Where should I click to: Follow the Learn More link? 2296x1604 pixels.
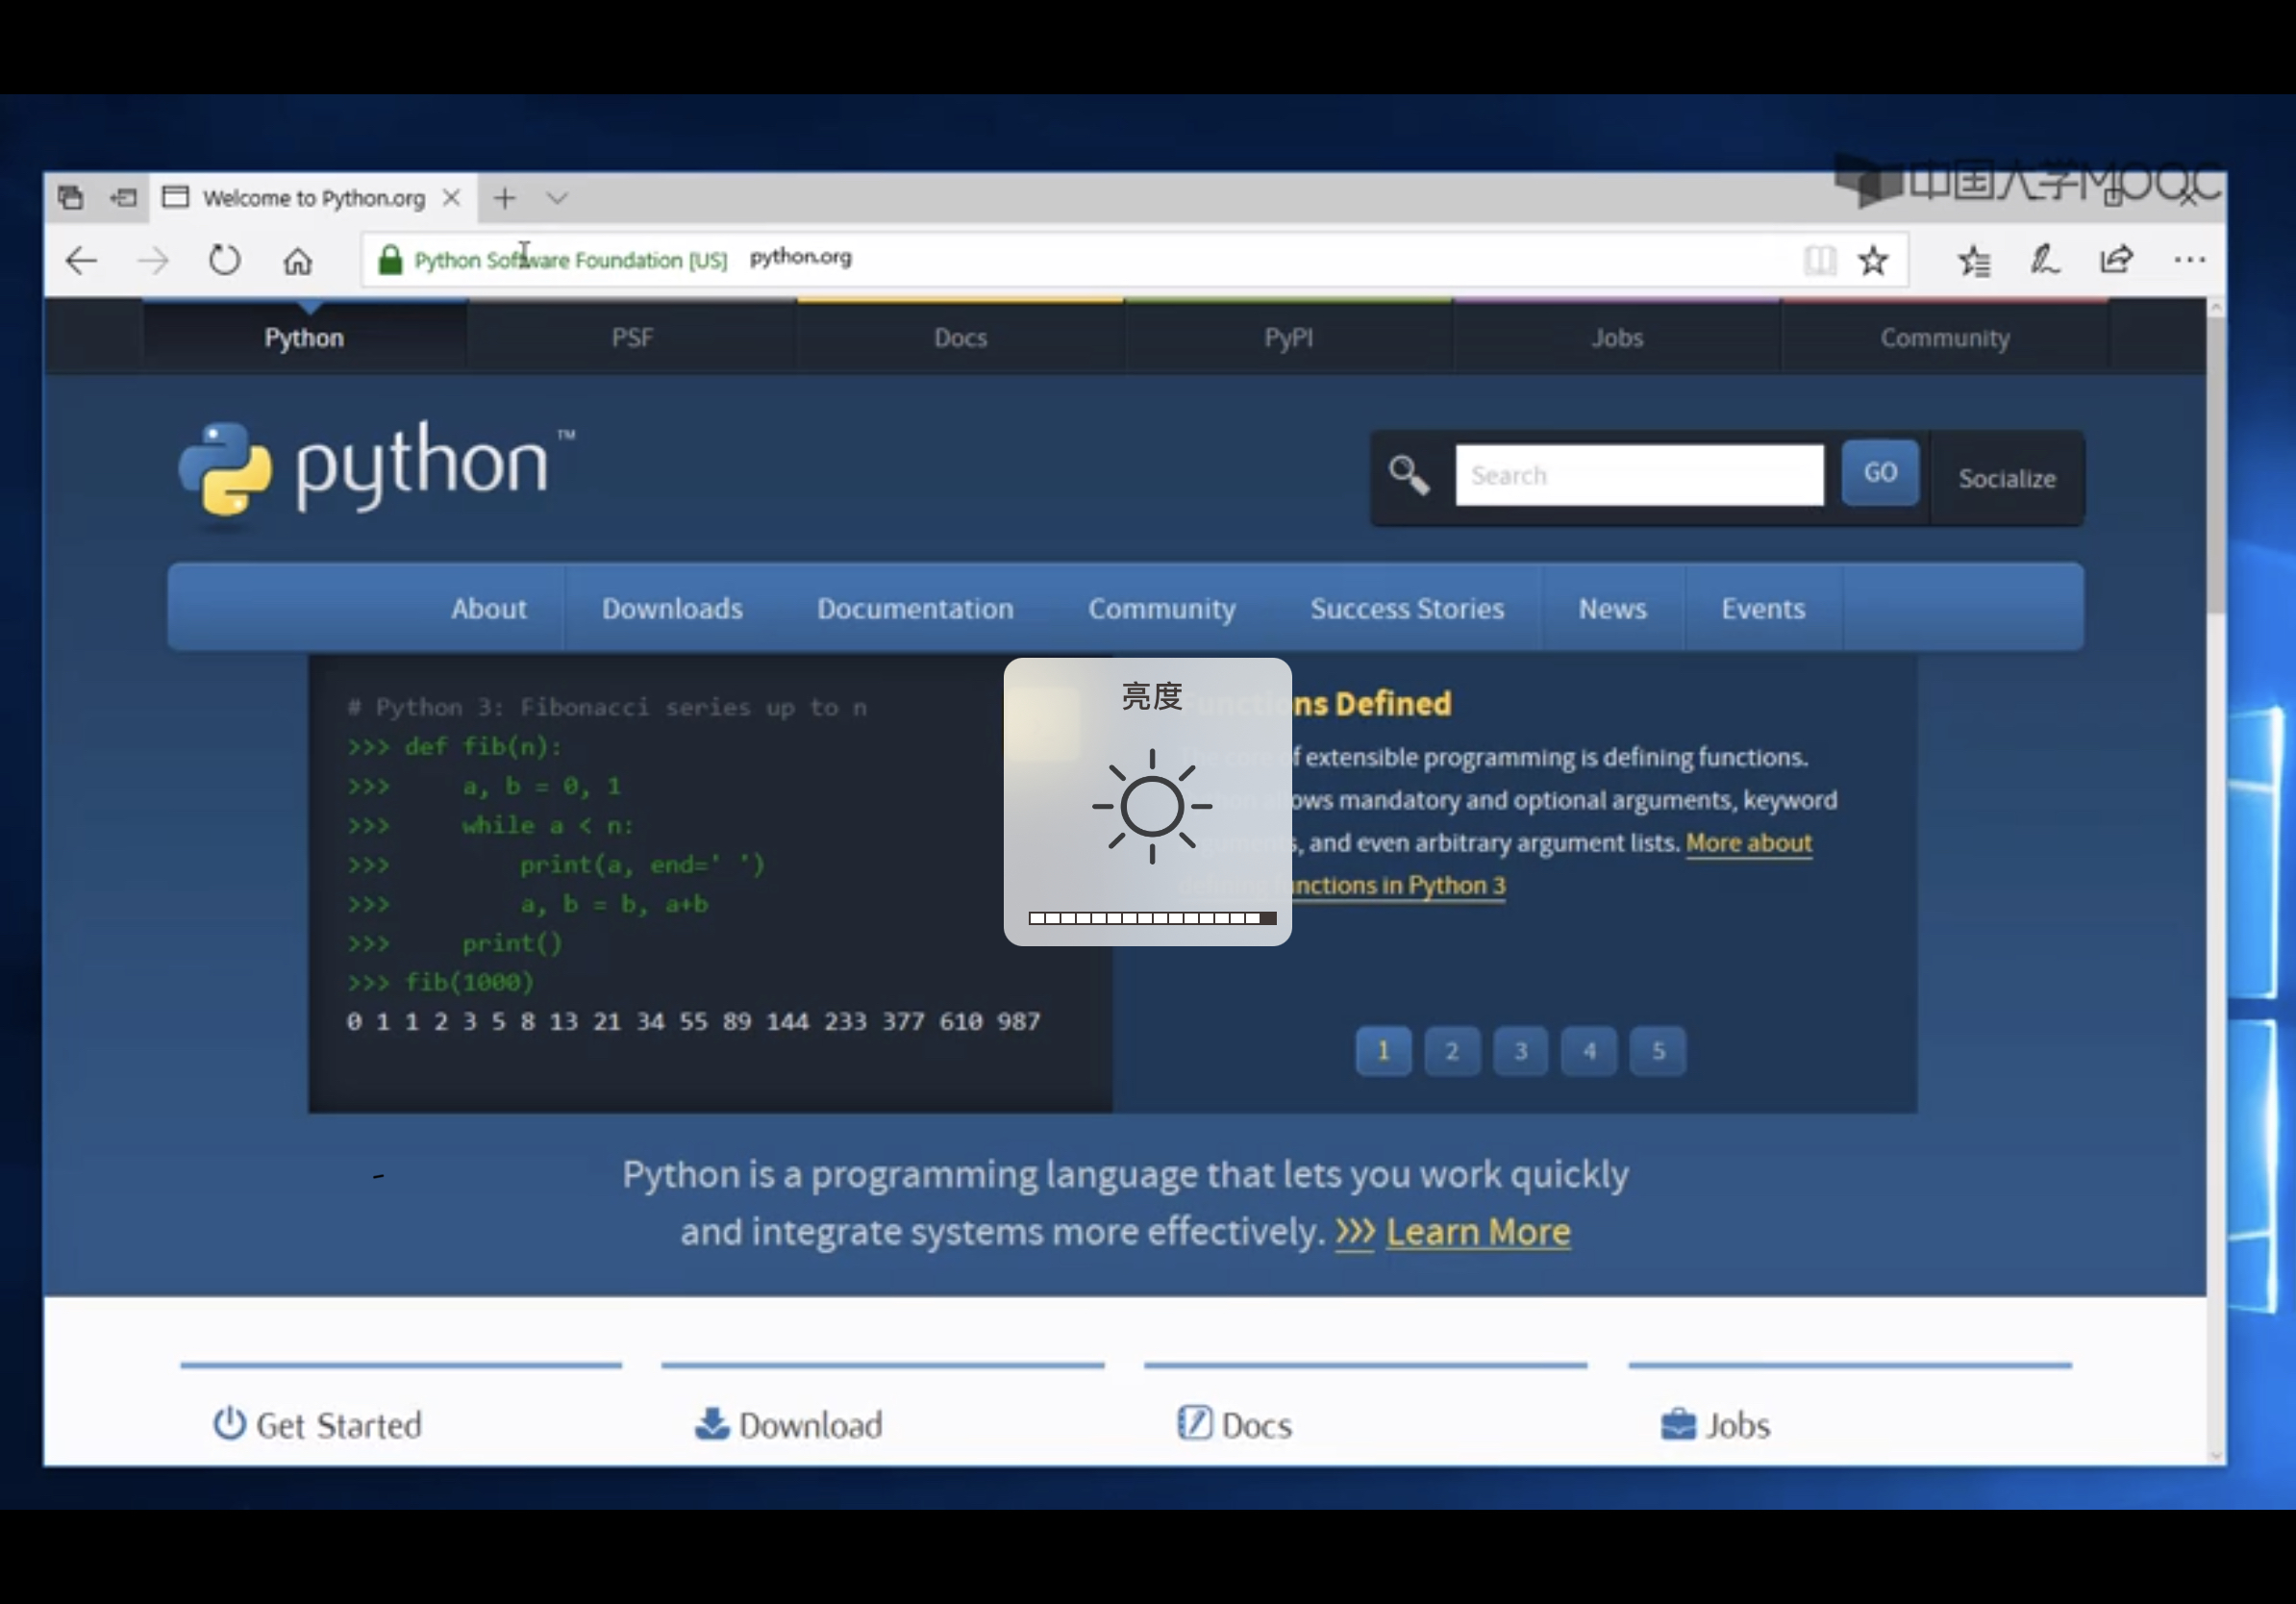(x=1477, y=1232)
